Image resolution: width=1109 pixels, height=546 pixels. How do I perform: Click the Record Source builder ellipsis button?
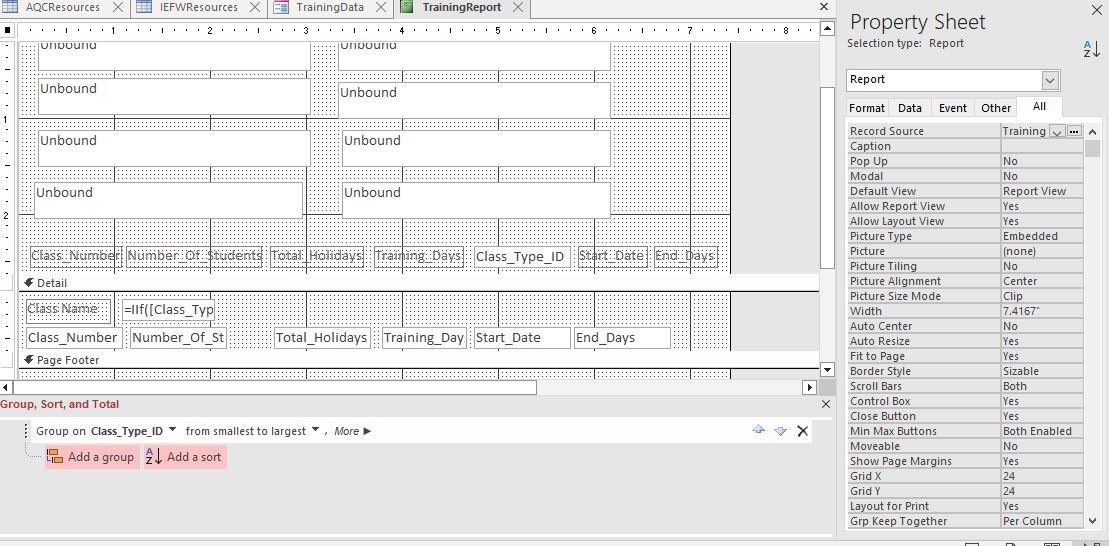pos(1074,132)
